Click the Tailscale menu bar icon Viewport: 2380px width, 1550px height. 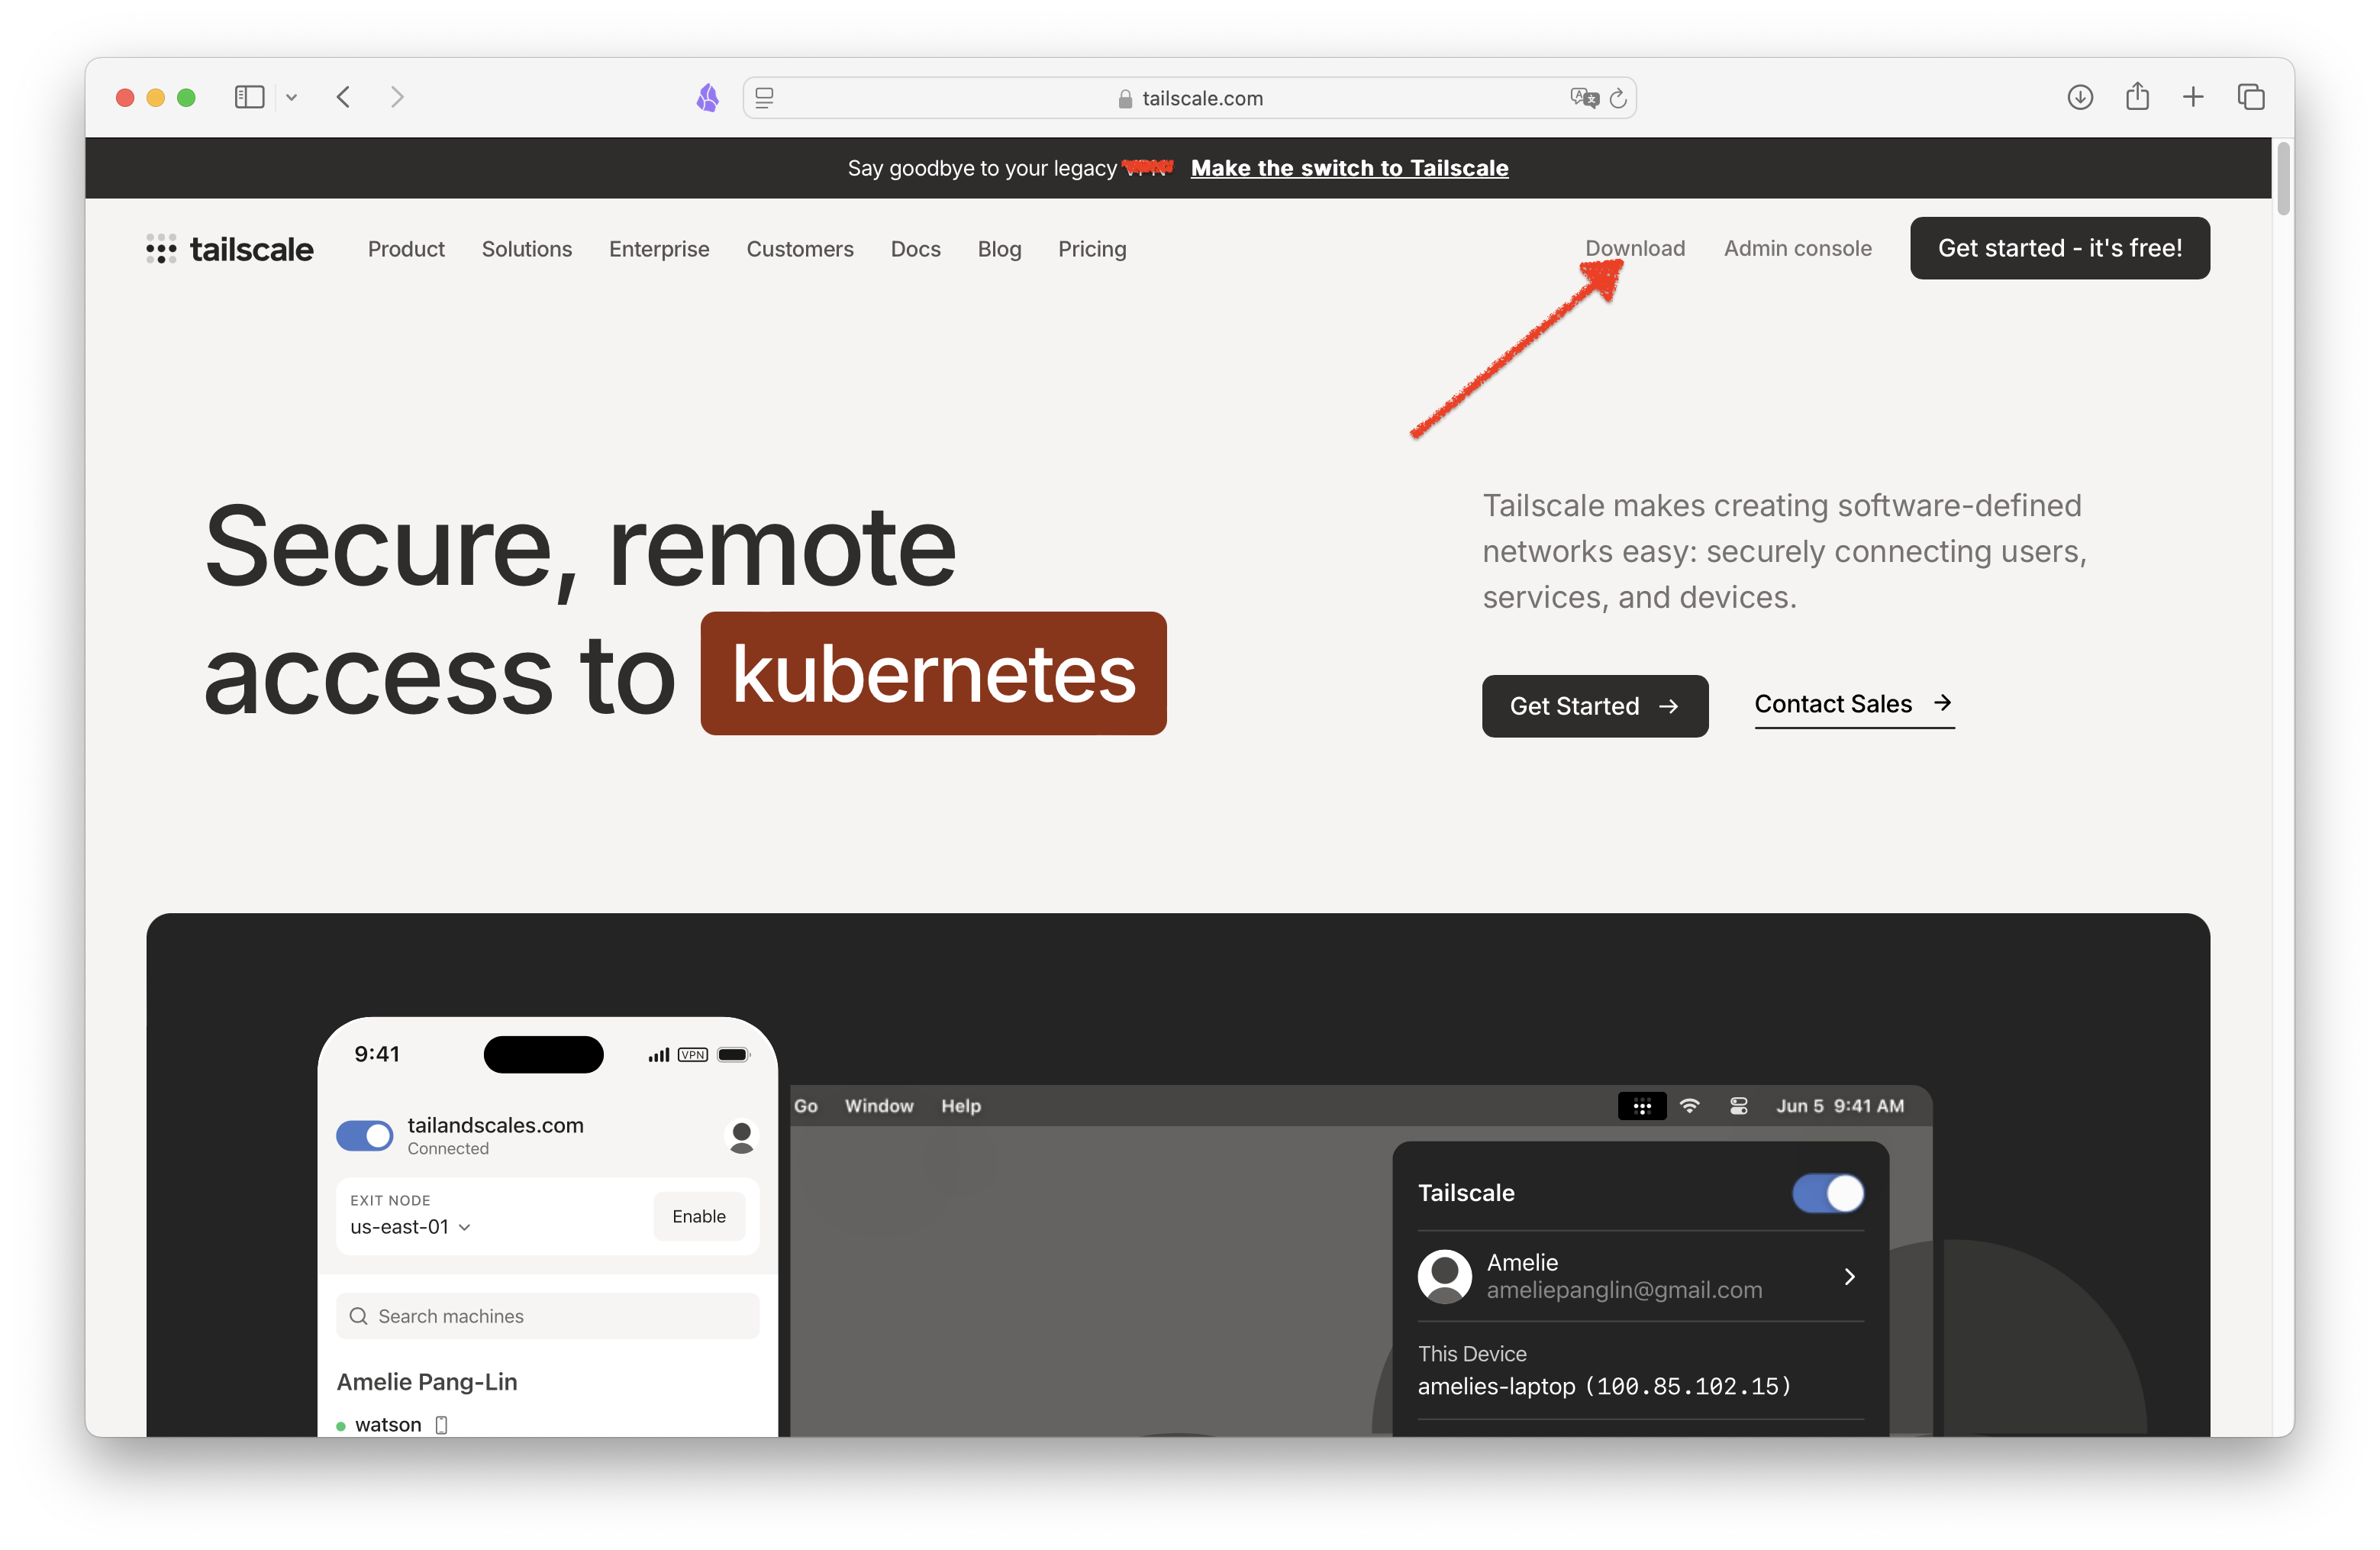(x=1641, y=1106)
